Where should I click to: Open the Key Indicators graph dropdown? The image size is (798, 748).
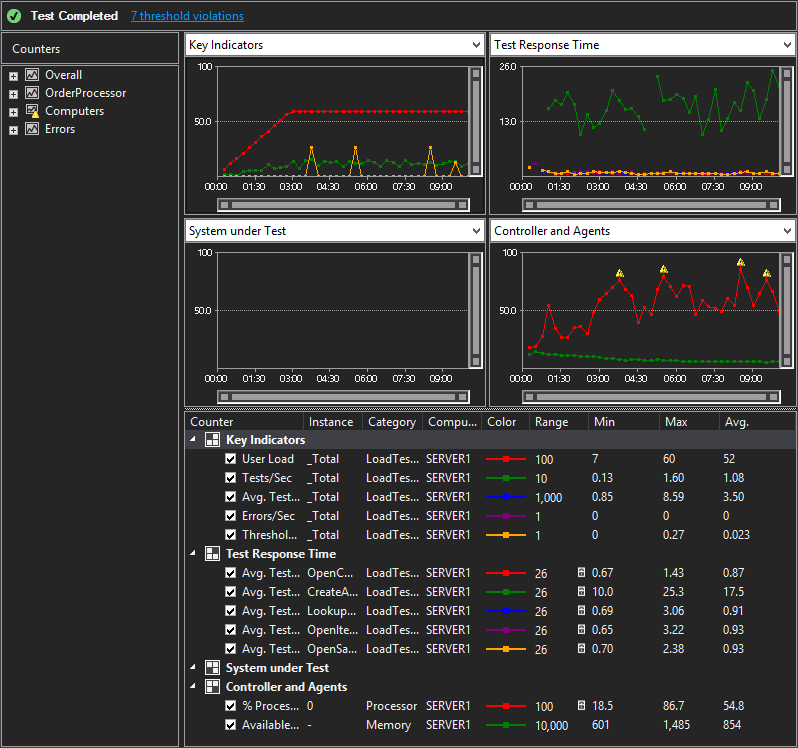(475, 45)
